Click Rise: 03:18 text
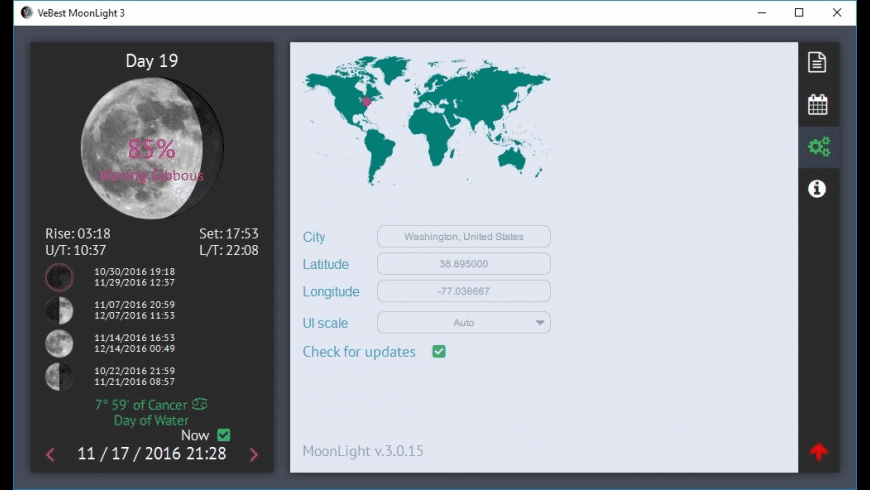 click(x=78, y=234)
